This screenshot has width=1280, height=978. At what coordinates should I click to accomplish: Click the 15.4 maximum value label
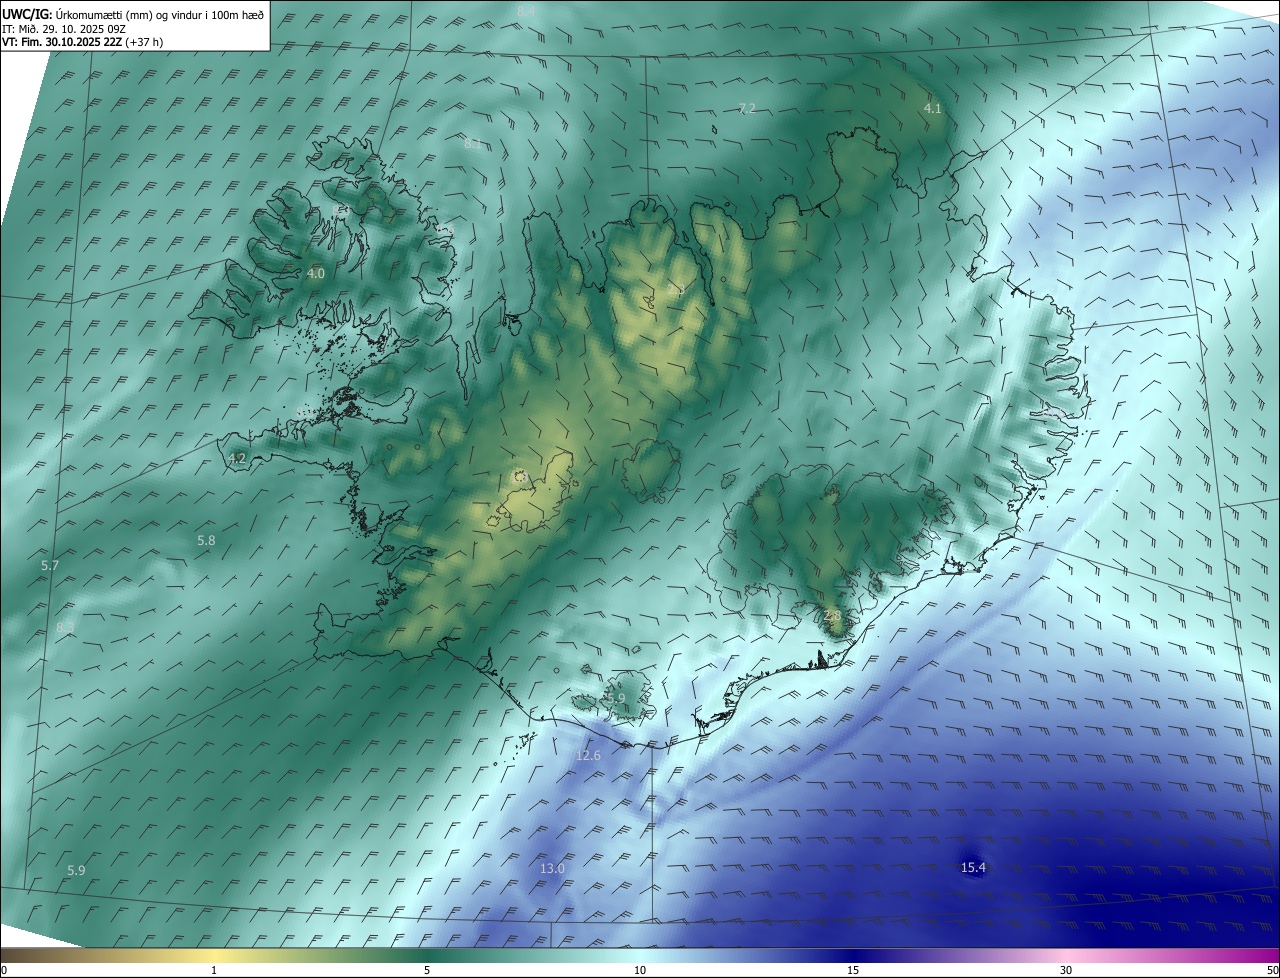pyautogui.click(x=973, y=867)
